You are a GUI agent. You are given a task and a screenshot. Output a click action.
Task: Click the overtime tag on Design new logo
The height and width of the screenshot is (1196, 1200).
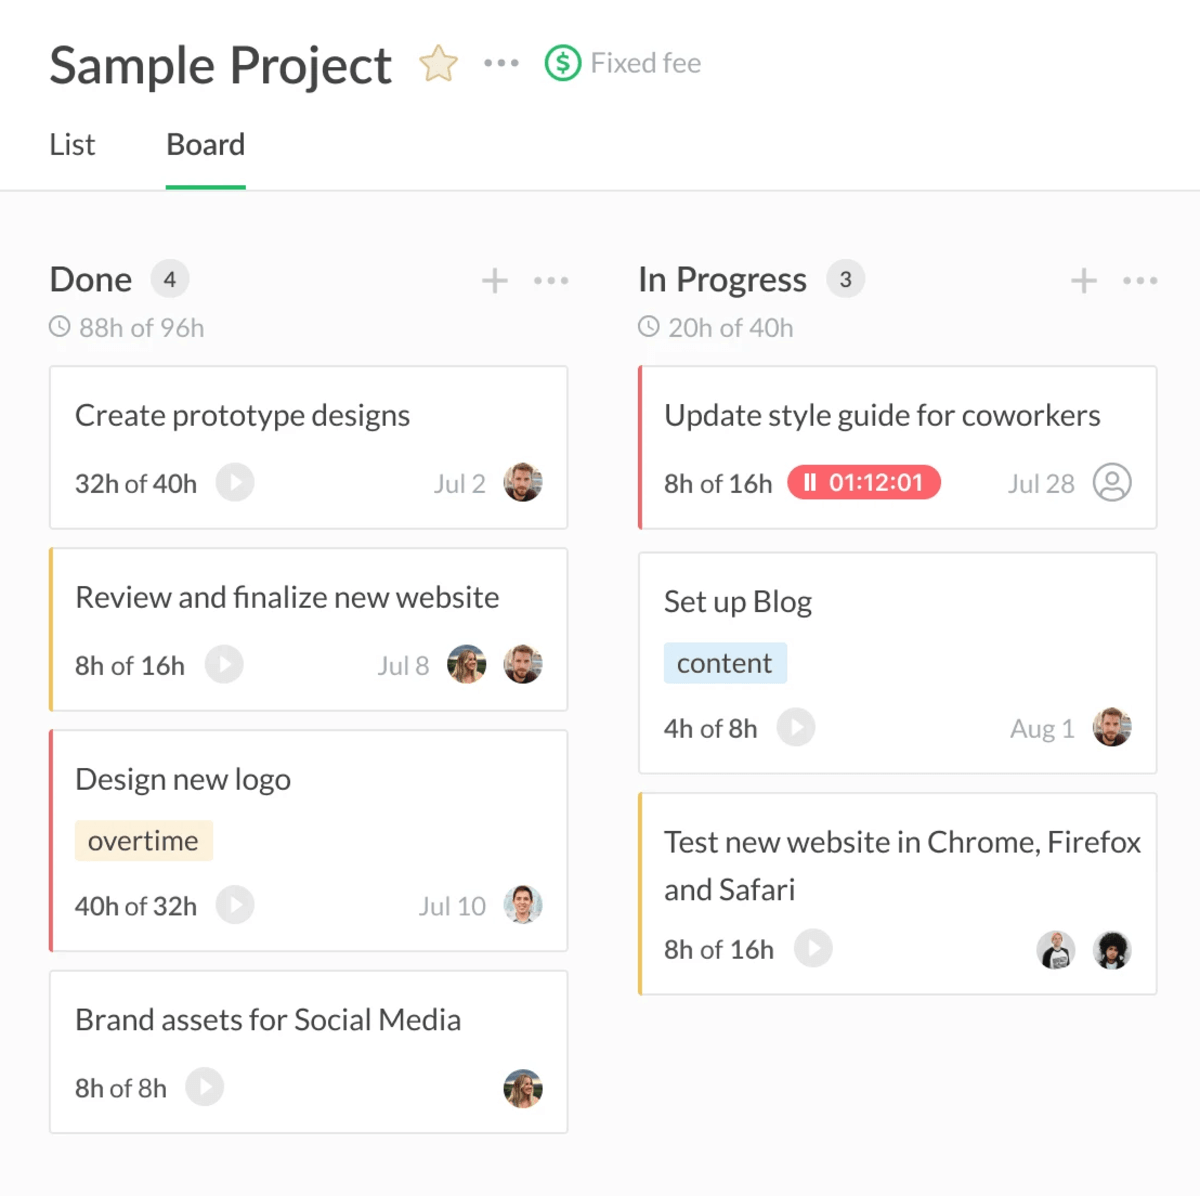(143, 841)
